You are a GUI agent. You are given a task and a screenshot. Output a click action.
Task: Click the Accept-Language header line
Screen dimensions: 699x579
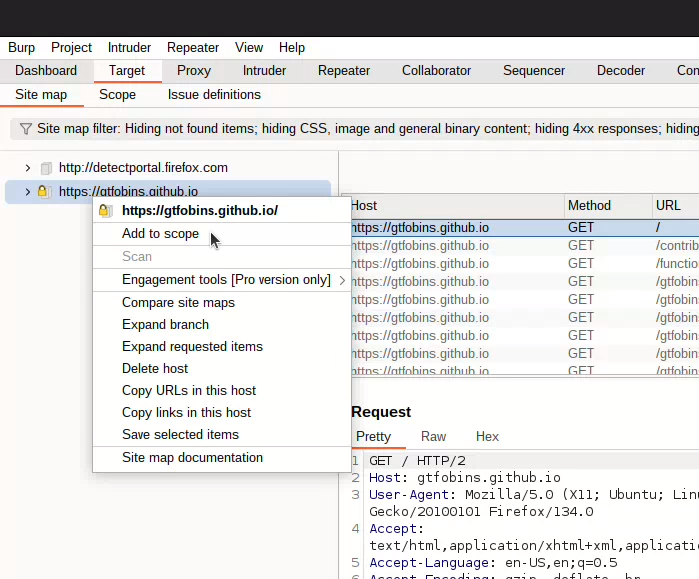pyautogui.click(x=493, y=563)
